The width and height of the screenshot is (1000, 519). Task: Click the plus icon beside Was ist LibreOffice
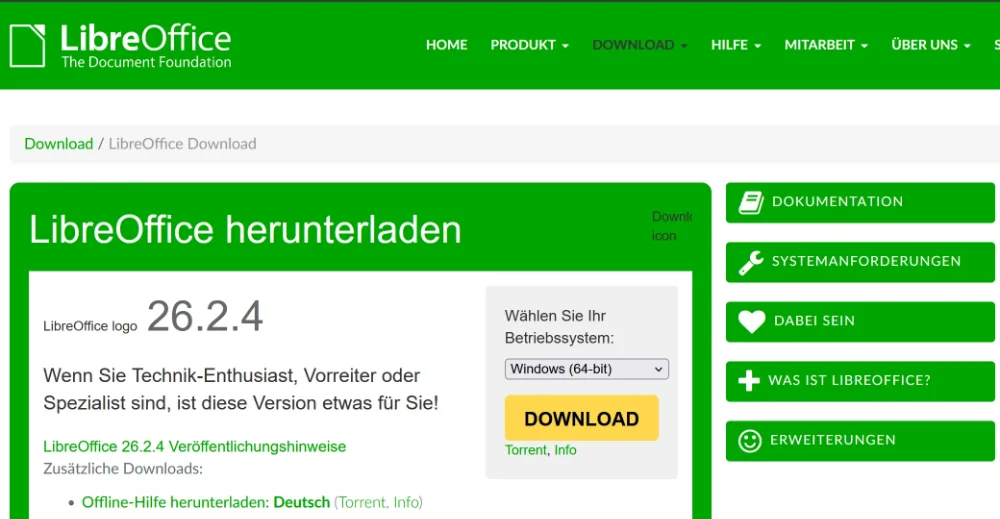749,381
